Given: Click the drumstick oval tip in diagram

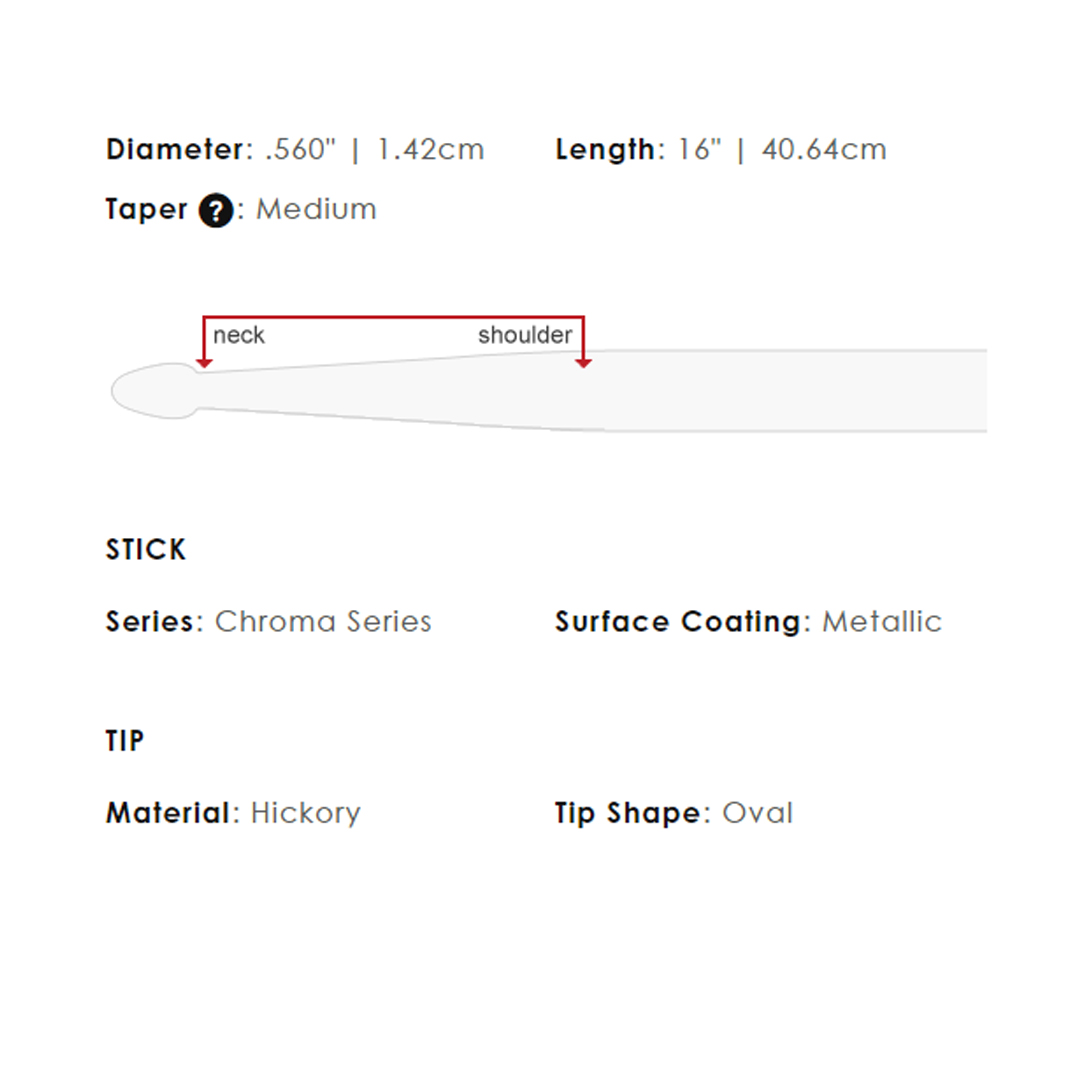Looking at the screenshot, I should pyautogui.click(x=156, y=391).
